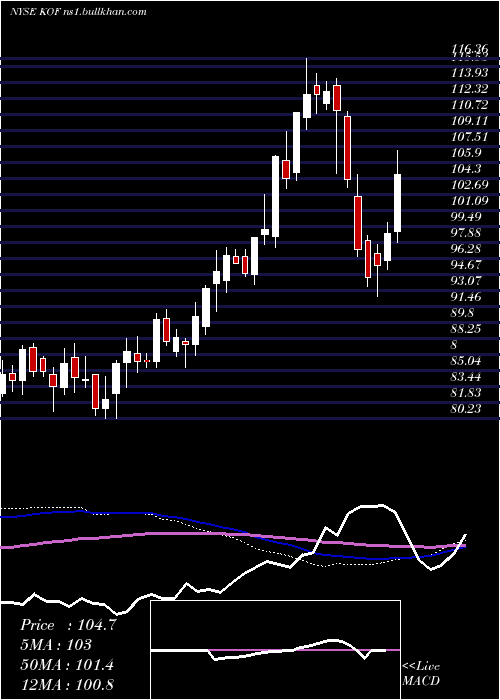Open the Live MACD inset chart
Screen dimensions: 500x700
275,650
